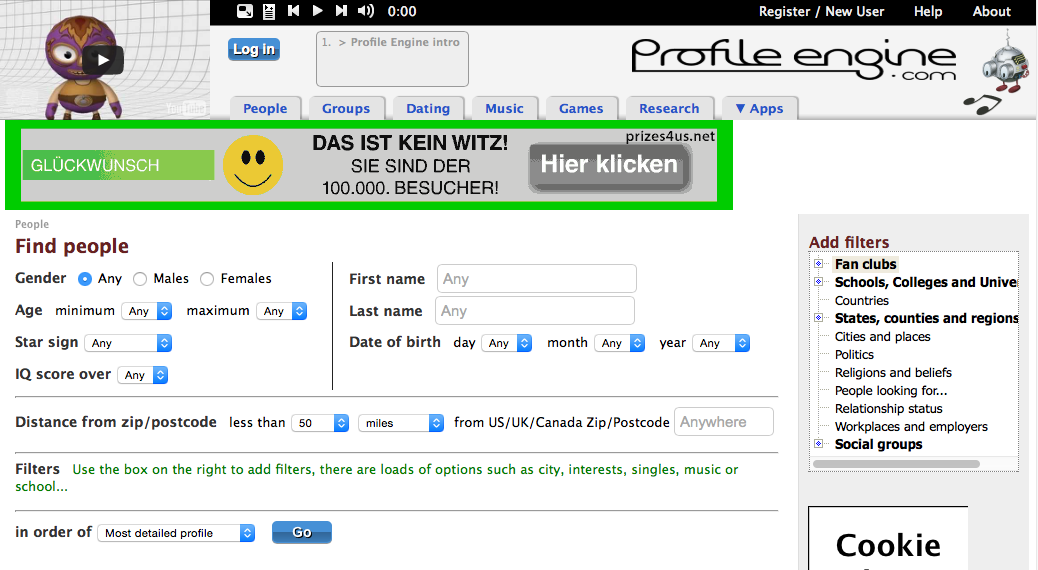Expand States, counties and regions node
The height and width of the screenshot is (570, 1038).
[818, 318]
